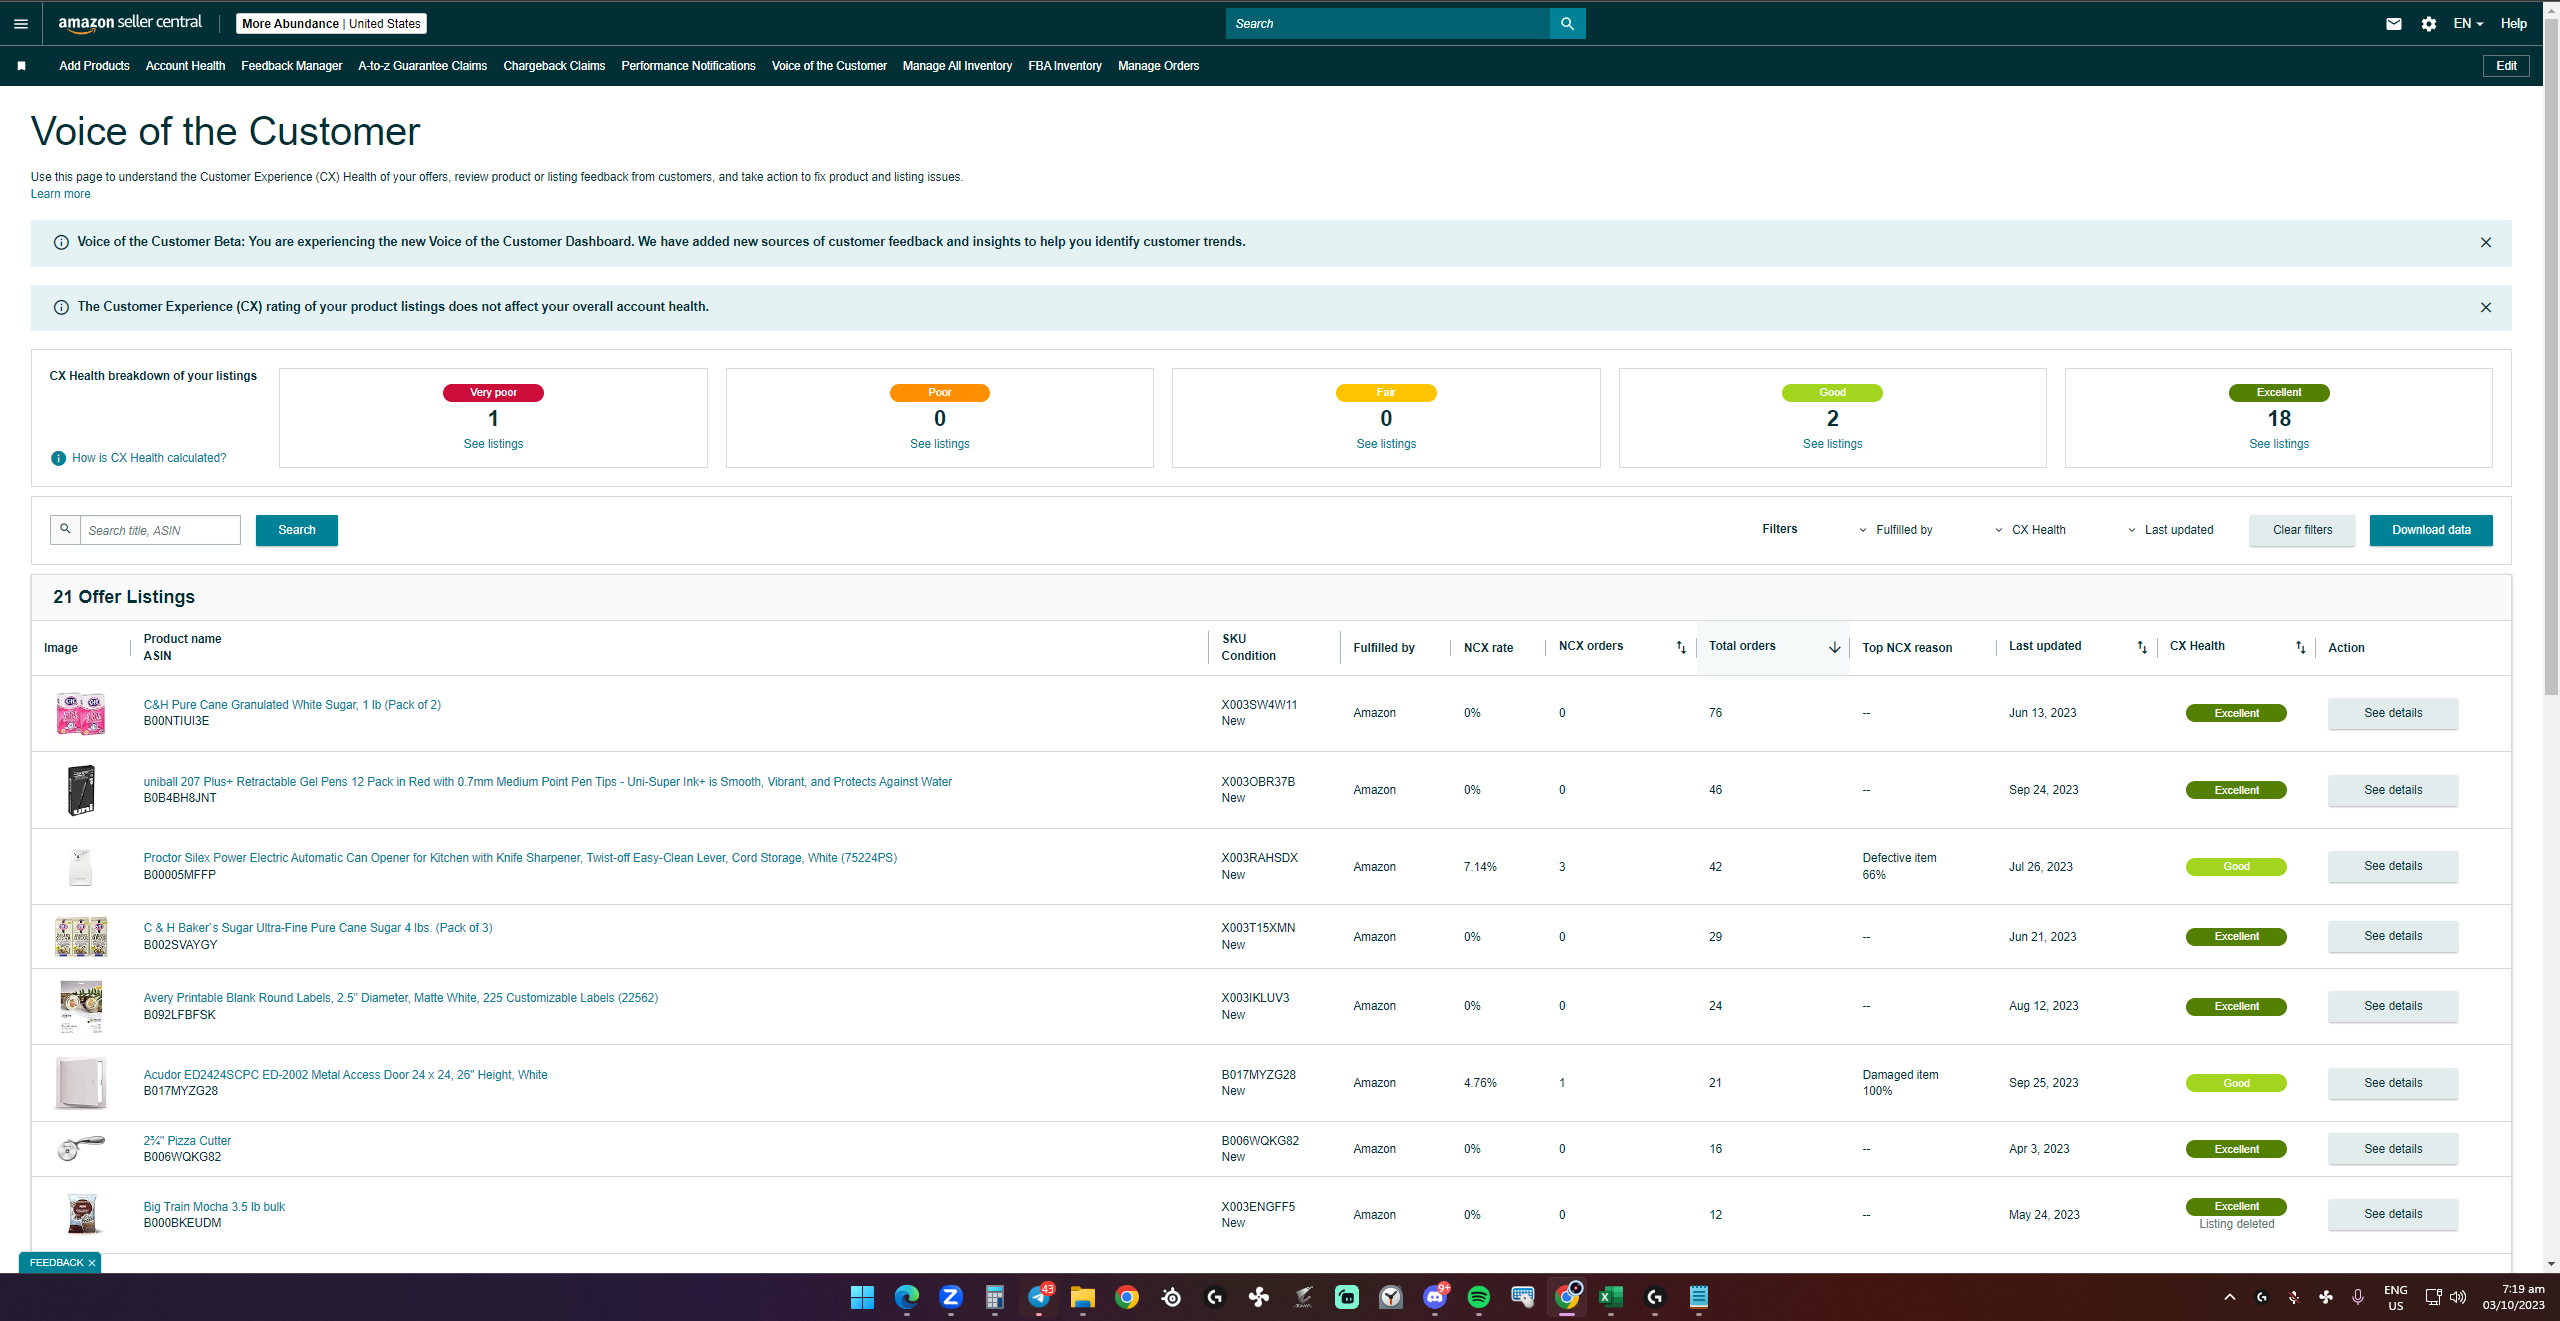Open Acudor Metal Access Door product link
Viewport: 2560px width, 1321px height.
[345, 1075]
